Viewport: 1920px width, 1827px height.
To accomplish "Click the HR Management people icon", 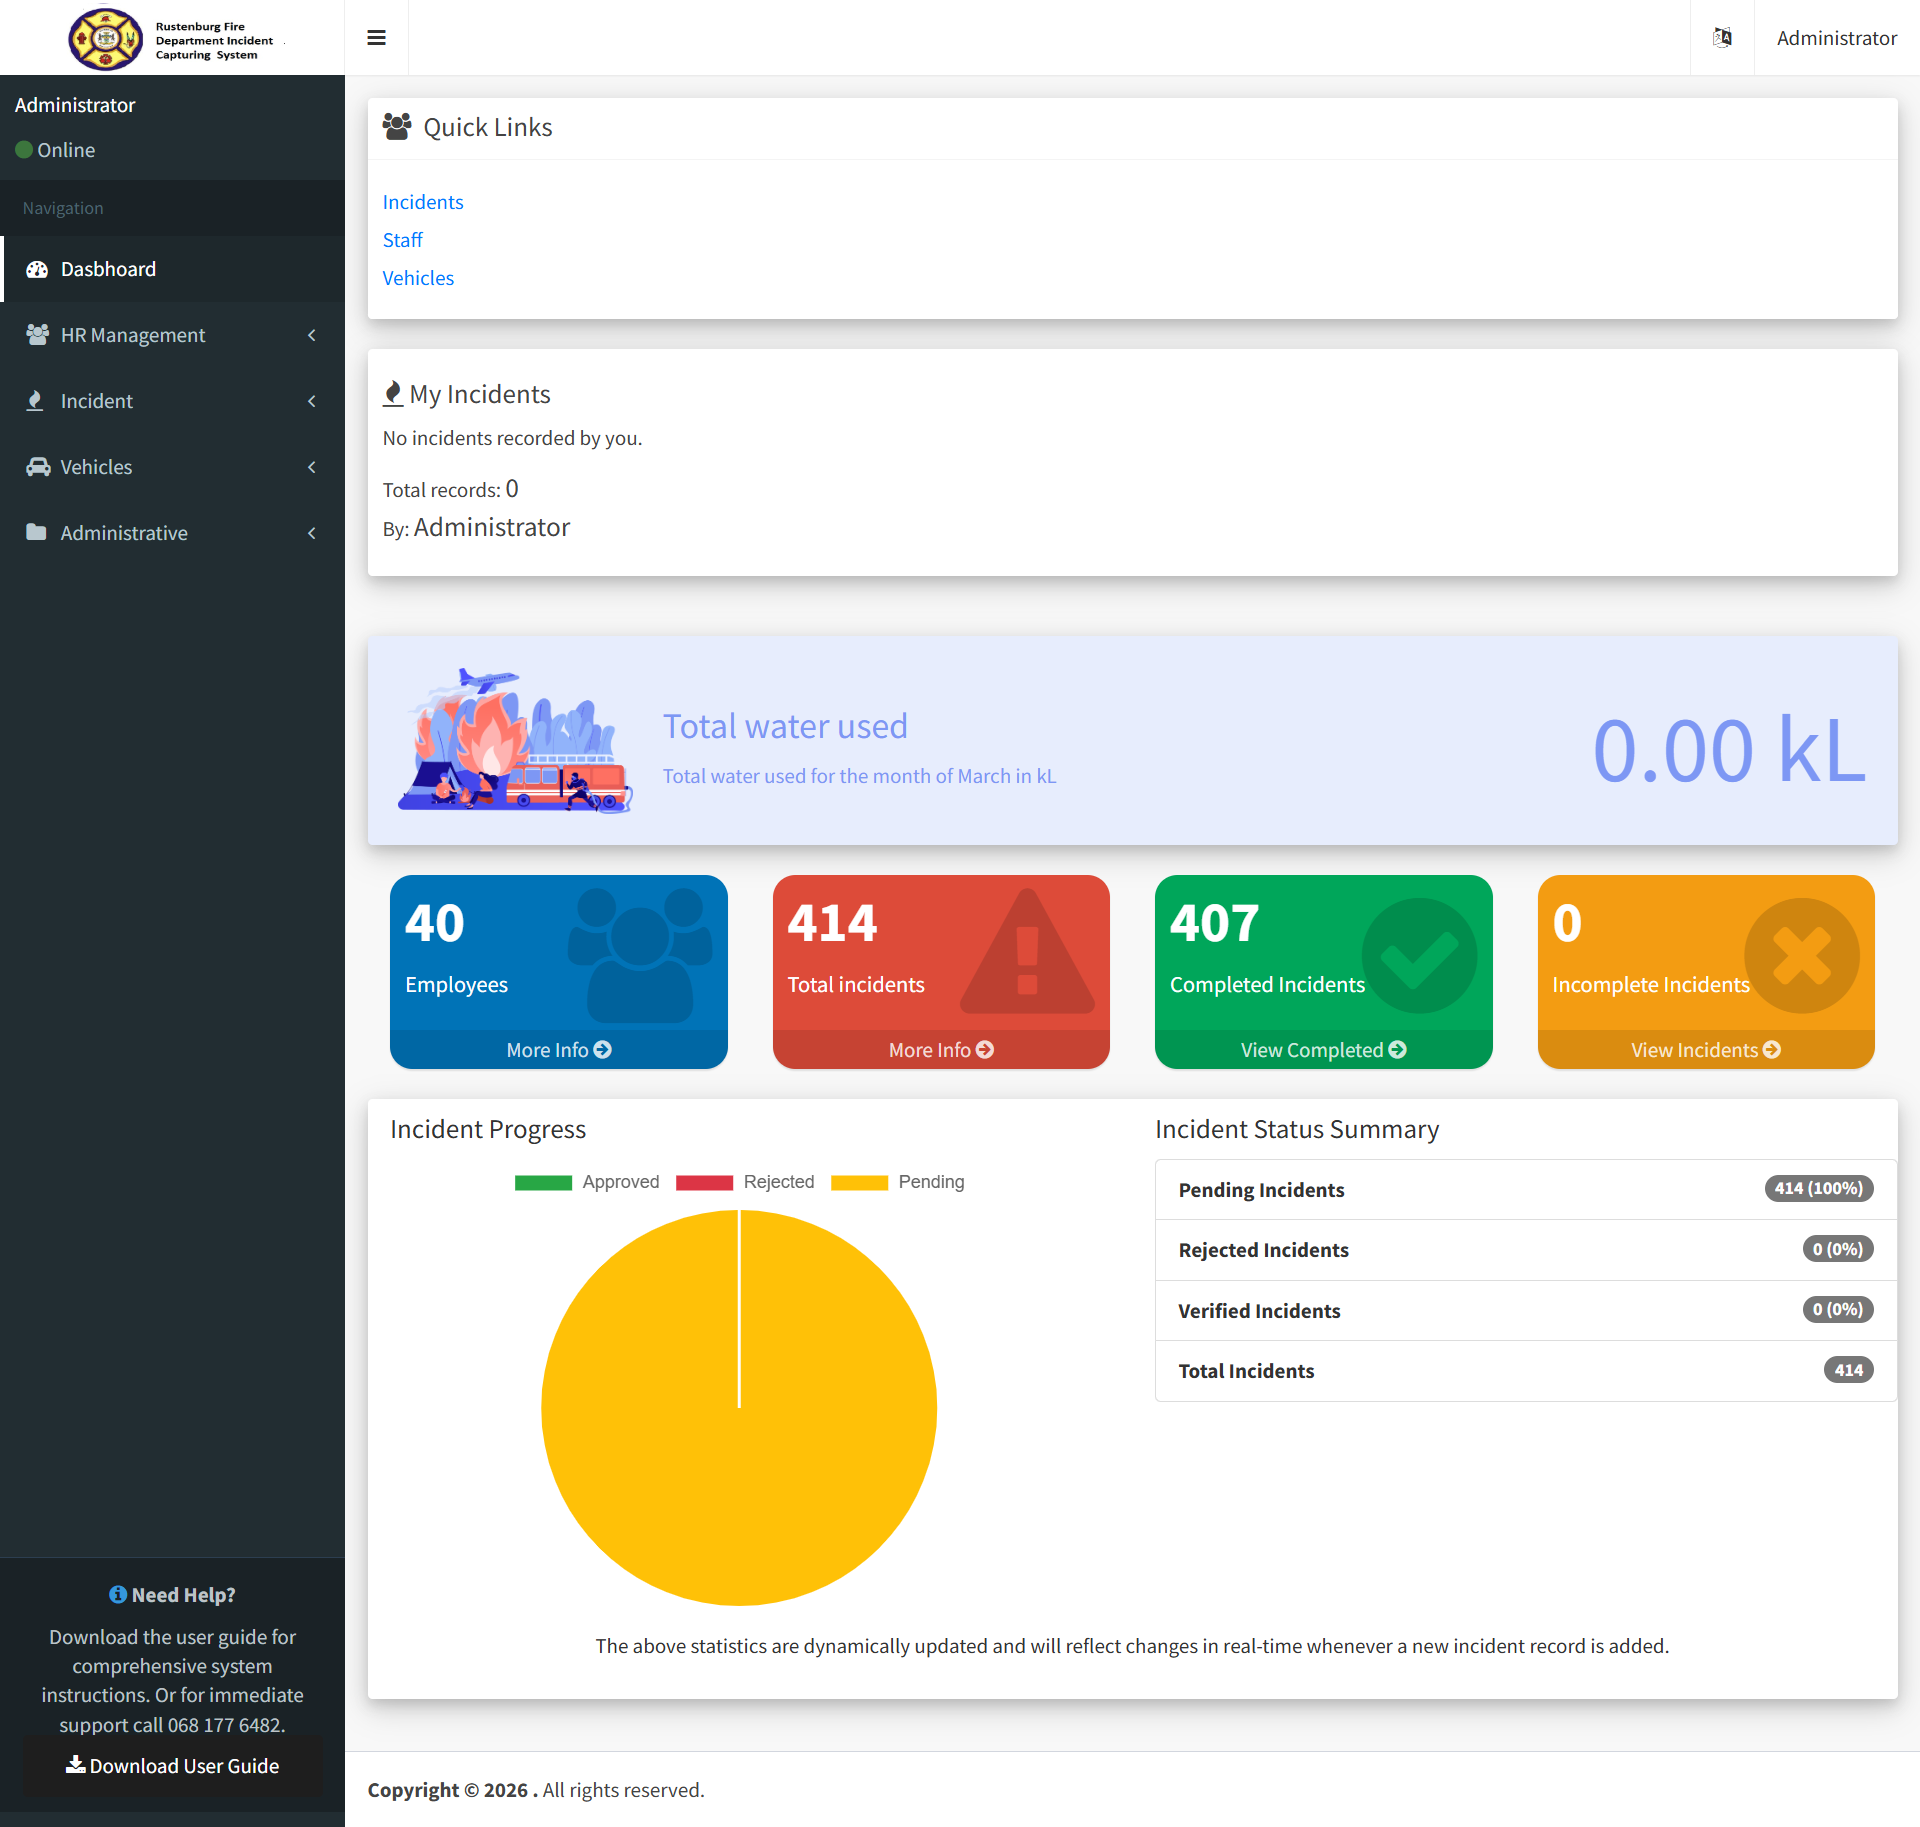I will (37, 335).
